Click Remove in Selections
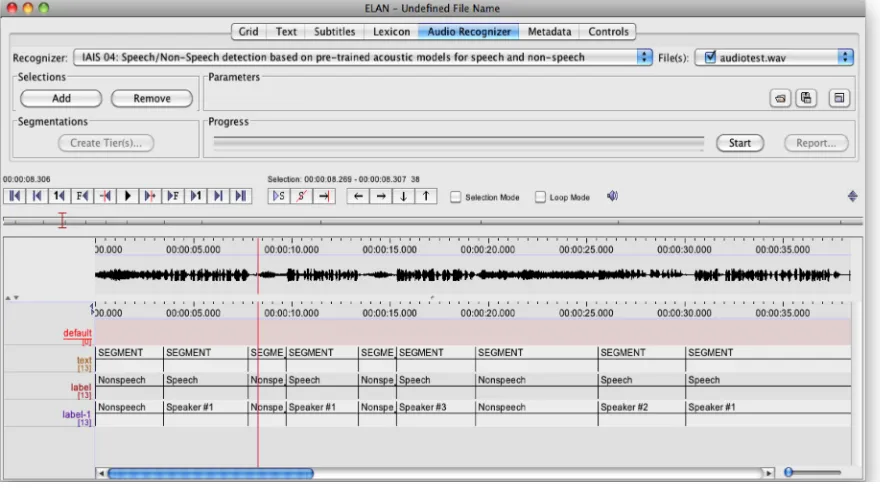 [x=152, y=99]
